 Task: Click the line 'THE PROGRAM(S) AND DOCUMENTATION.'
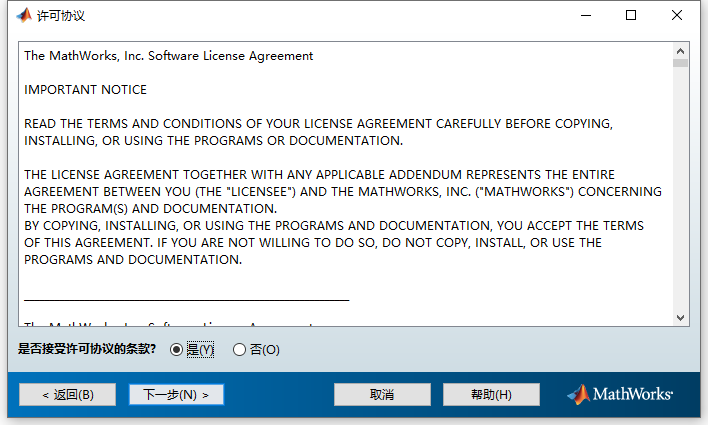150,209
